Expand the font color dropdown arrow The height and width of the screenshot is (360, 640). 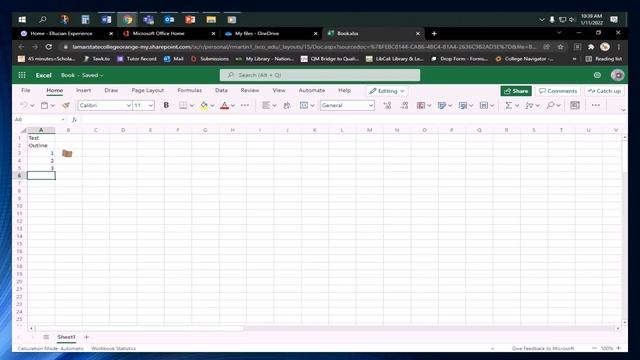[x=233, y=106]
